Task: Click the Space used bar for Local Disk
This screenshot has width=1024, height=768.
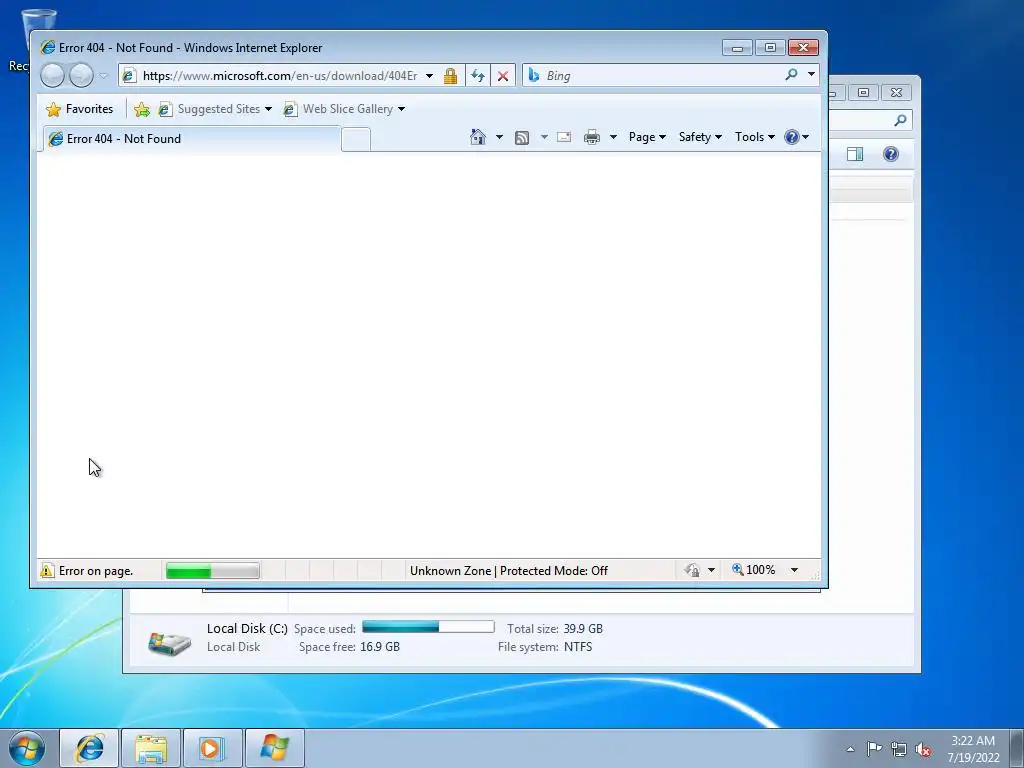Action: click(428, 627)
